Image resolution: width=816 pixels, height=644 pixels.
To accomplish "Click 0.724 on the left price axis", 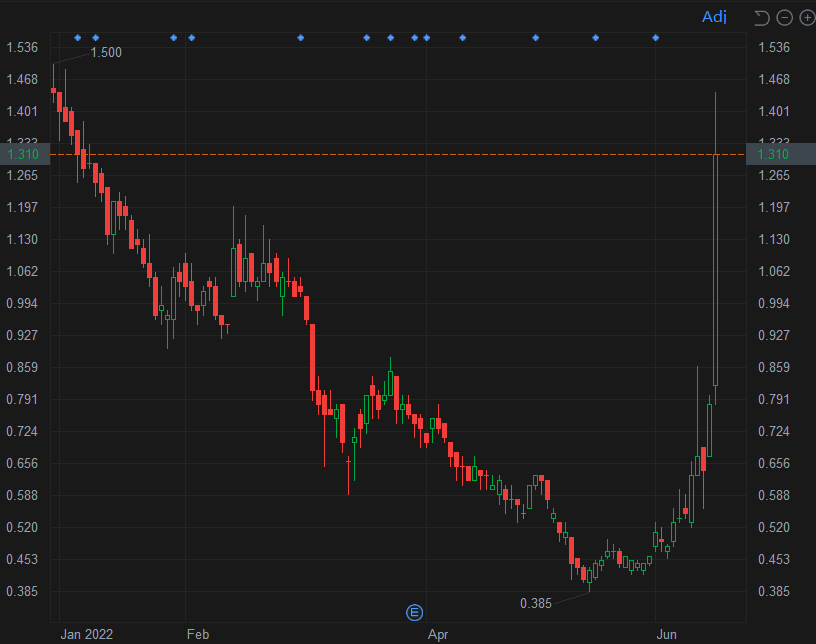I will click(22, 431).
